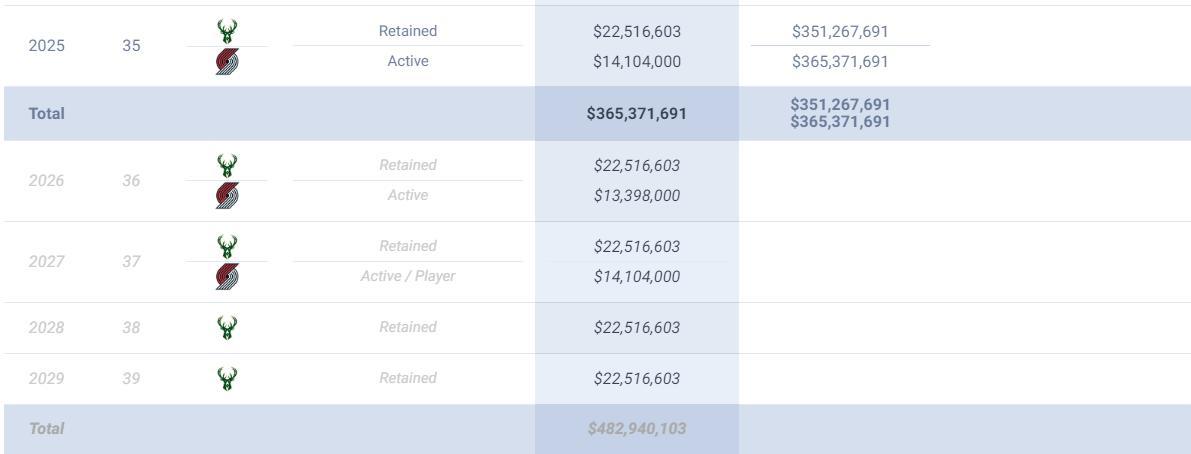Click the 2028 season year label
The width and height of the screenshot is (1191, 454).
[x=45, y=327]
